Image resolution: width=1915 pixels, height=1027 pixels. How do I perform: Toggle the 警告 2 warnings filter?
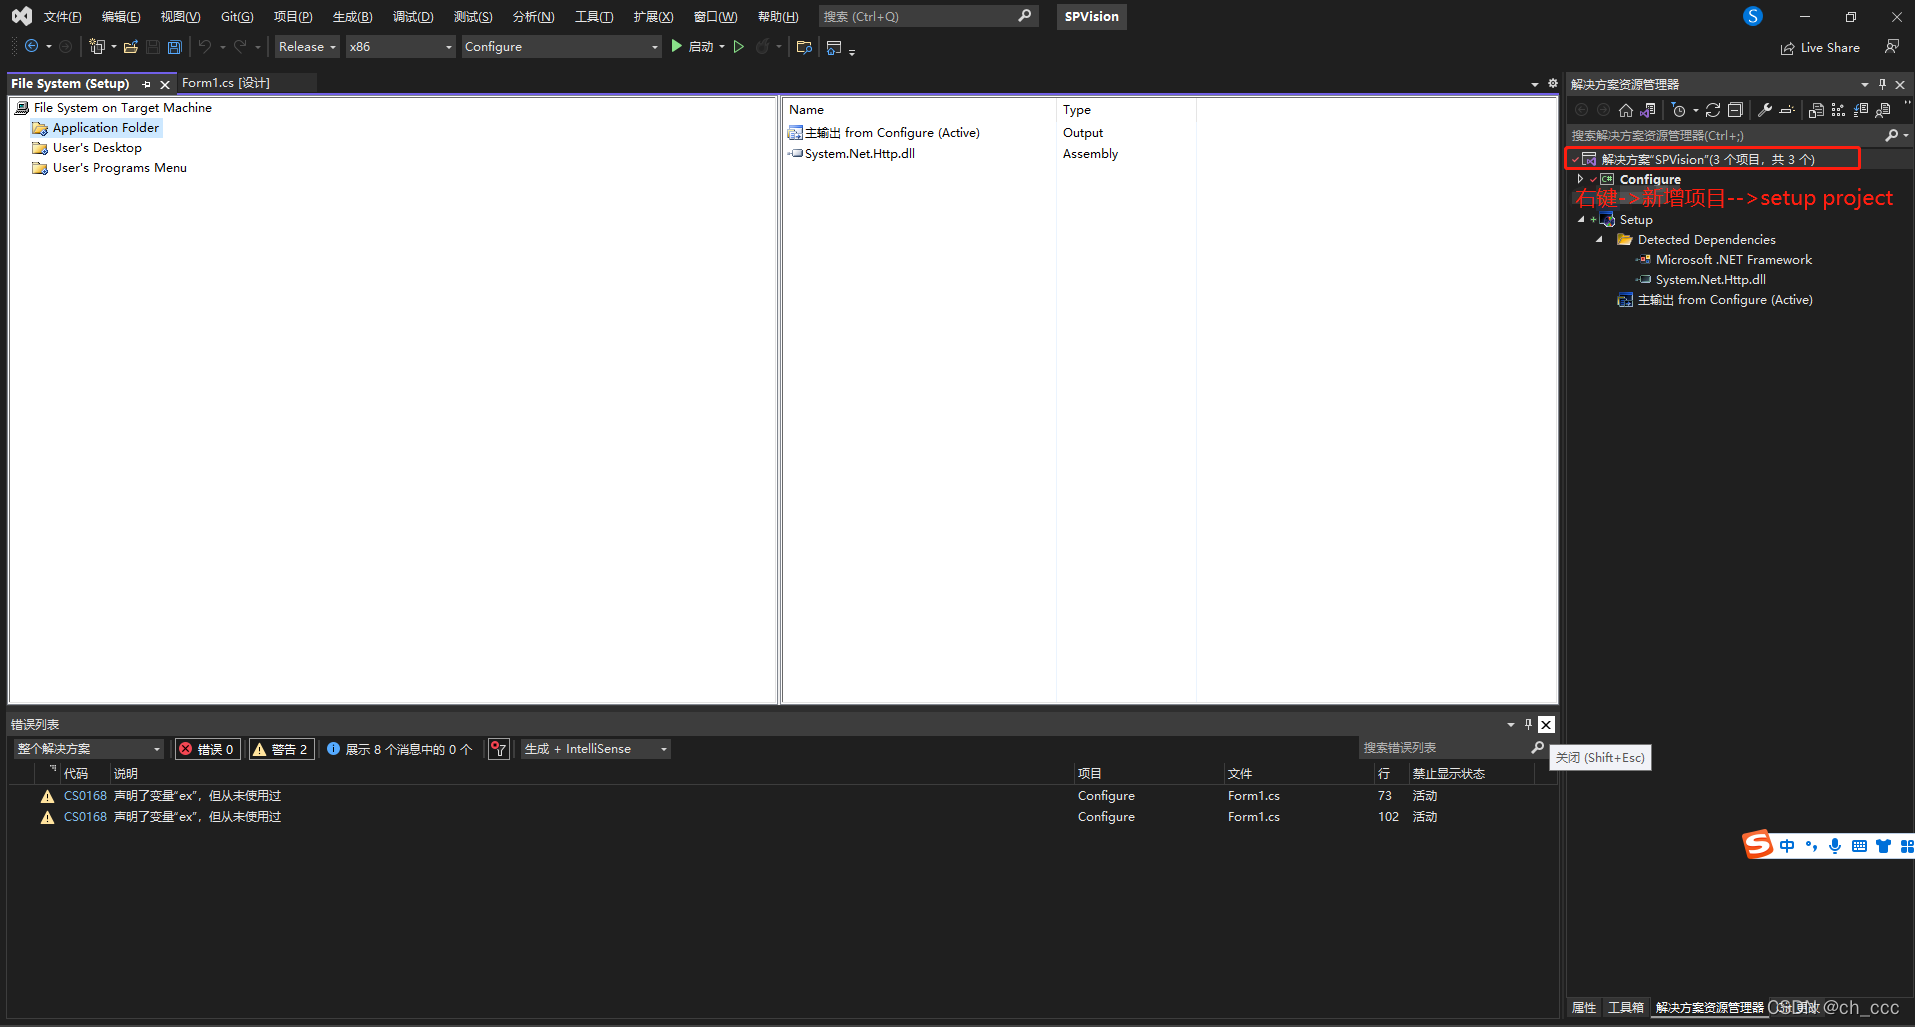(282, 749)
